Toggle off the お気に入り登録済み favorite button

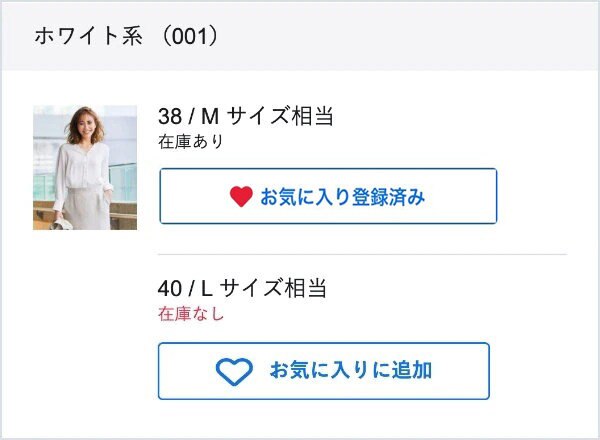coord(328,196)
